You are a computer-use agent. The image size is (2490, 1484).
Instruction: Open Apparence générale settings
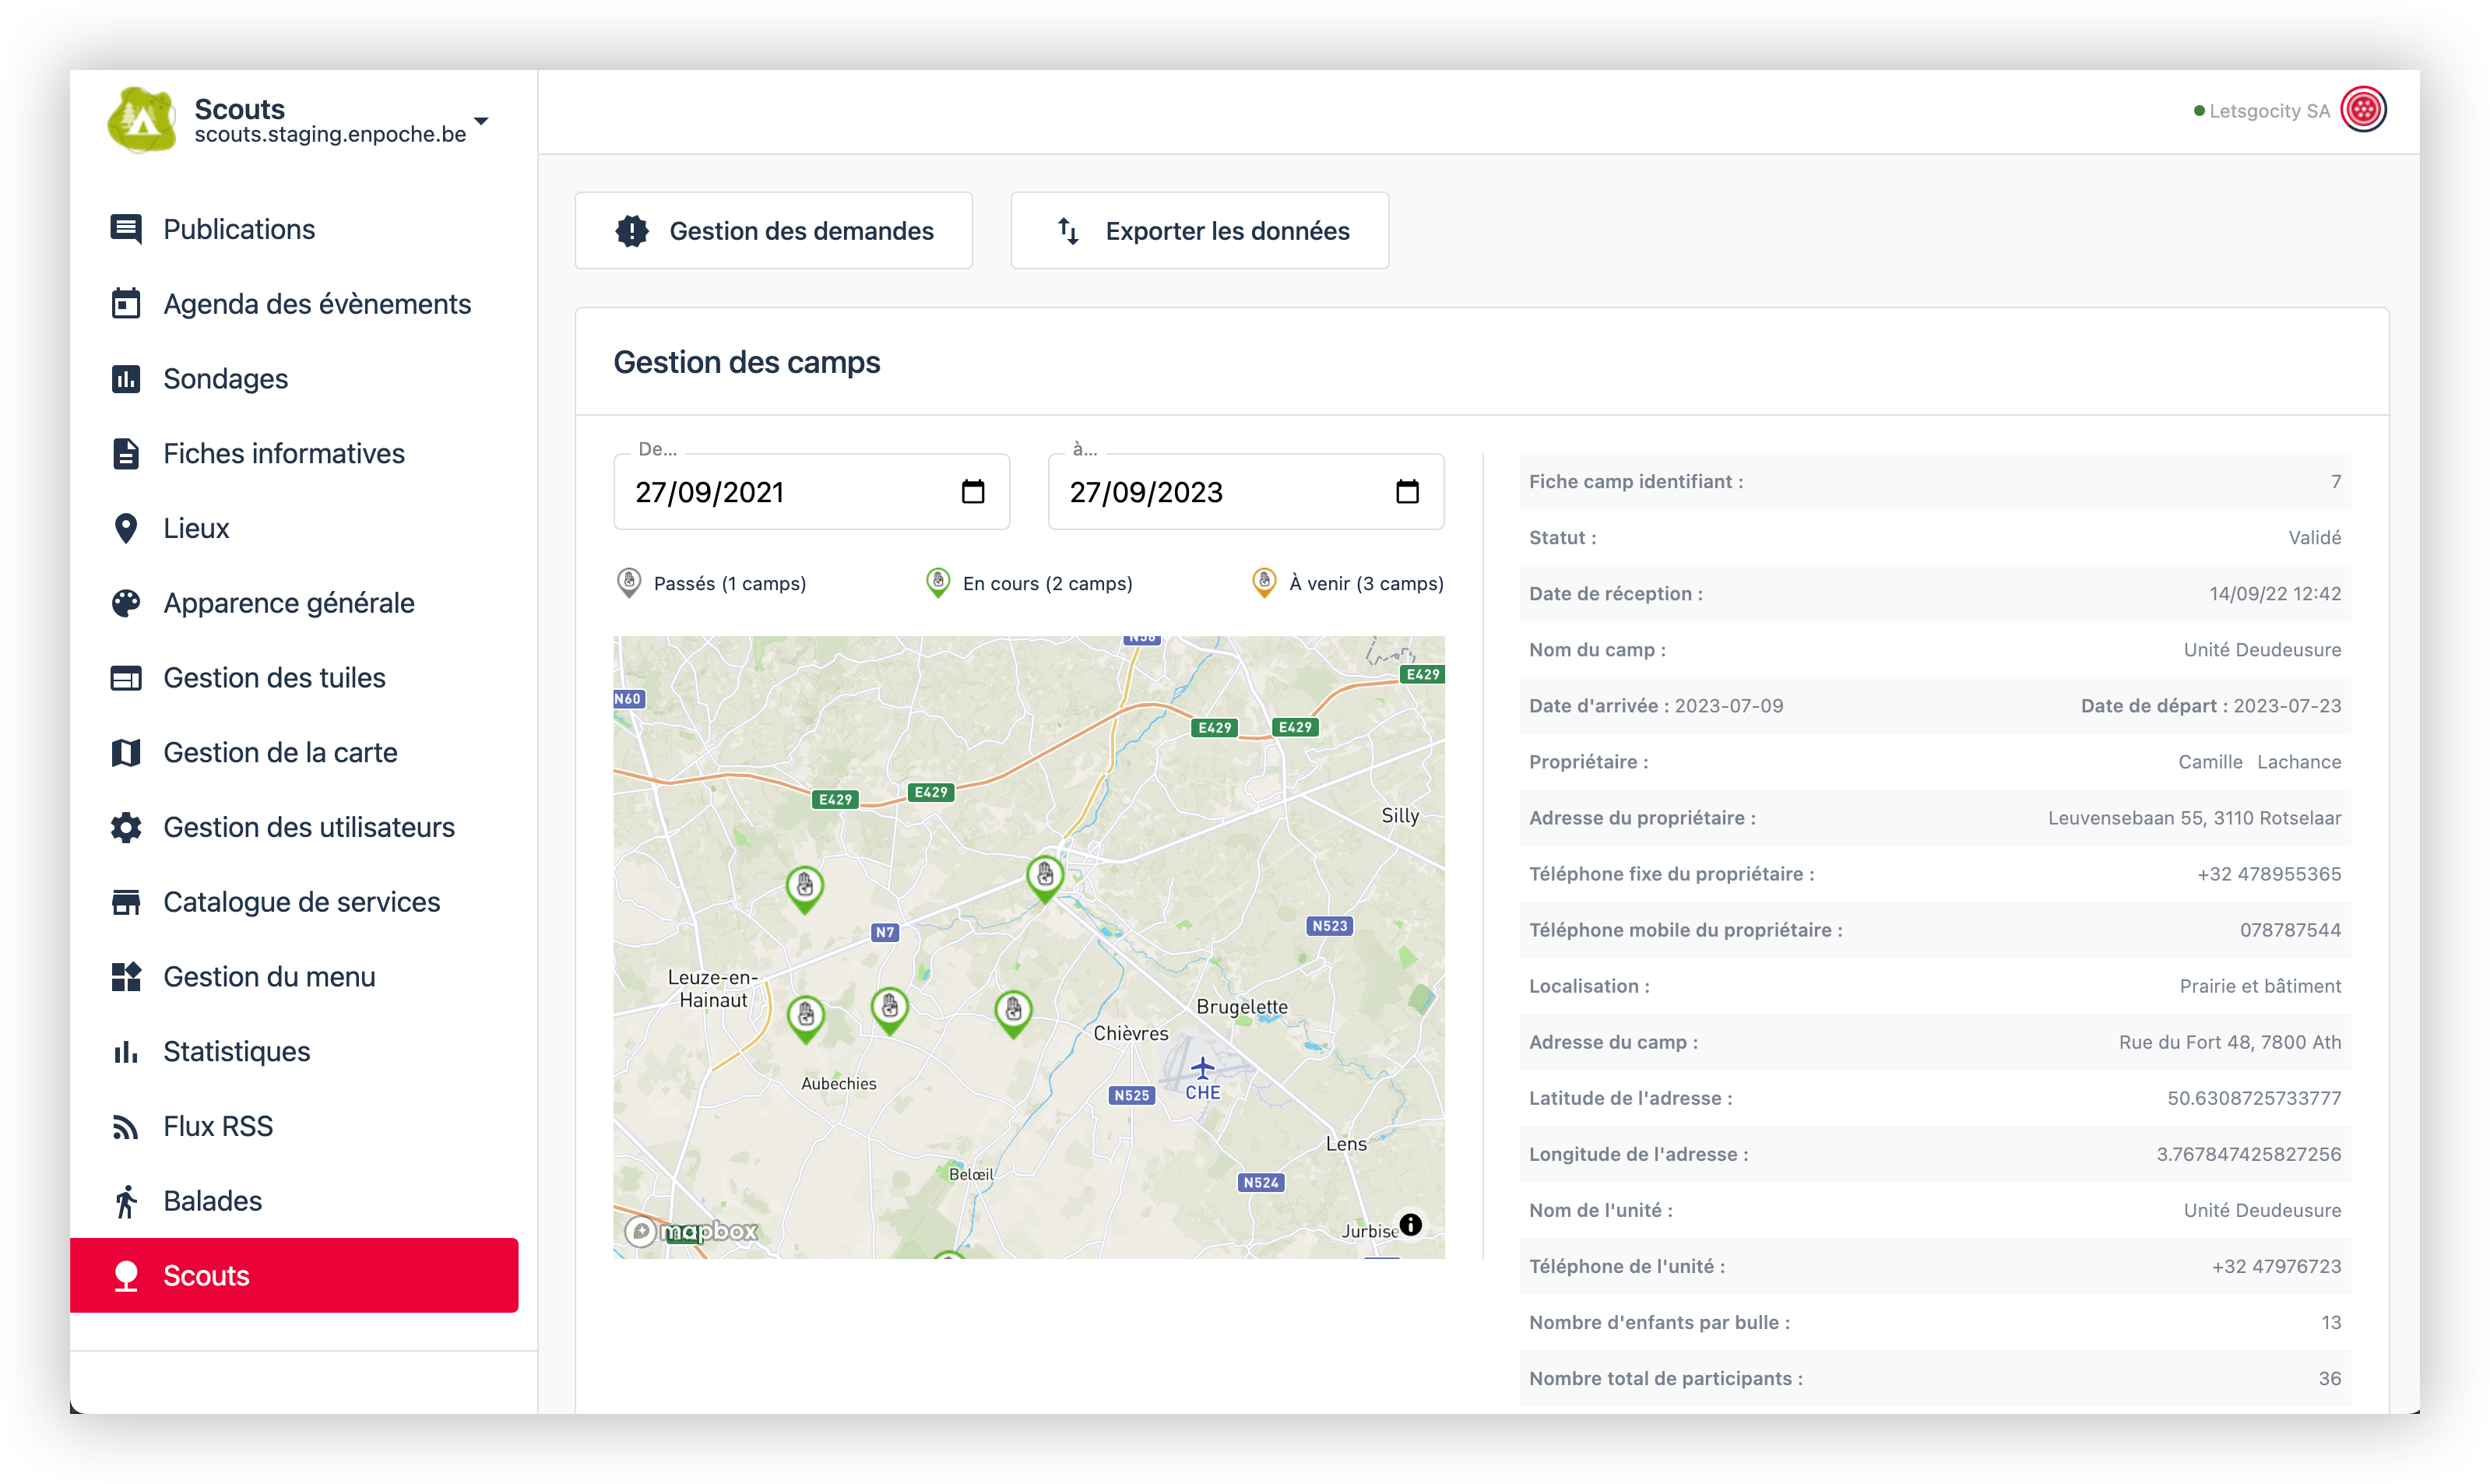(288, 603)
